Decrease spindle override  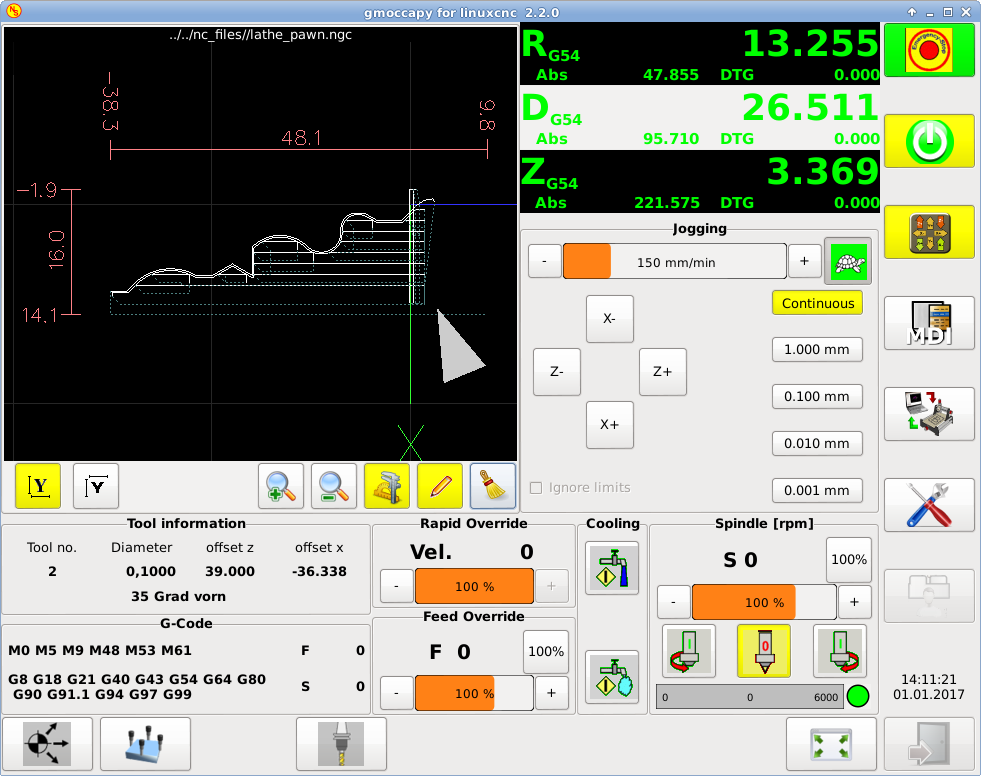(673, 602)
